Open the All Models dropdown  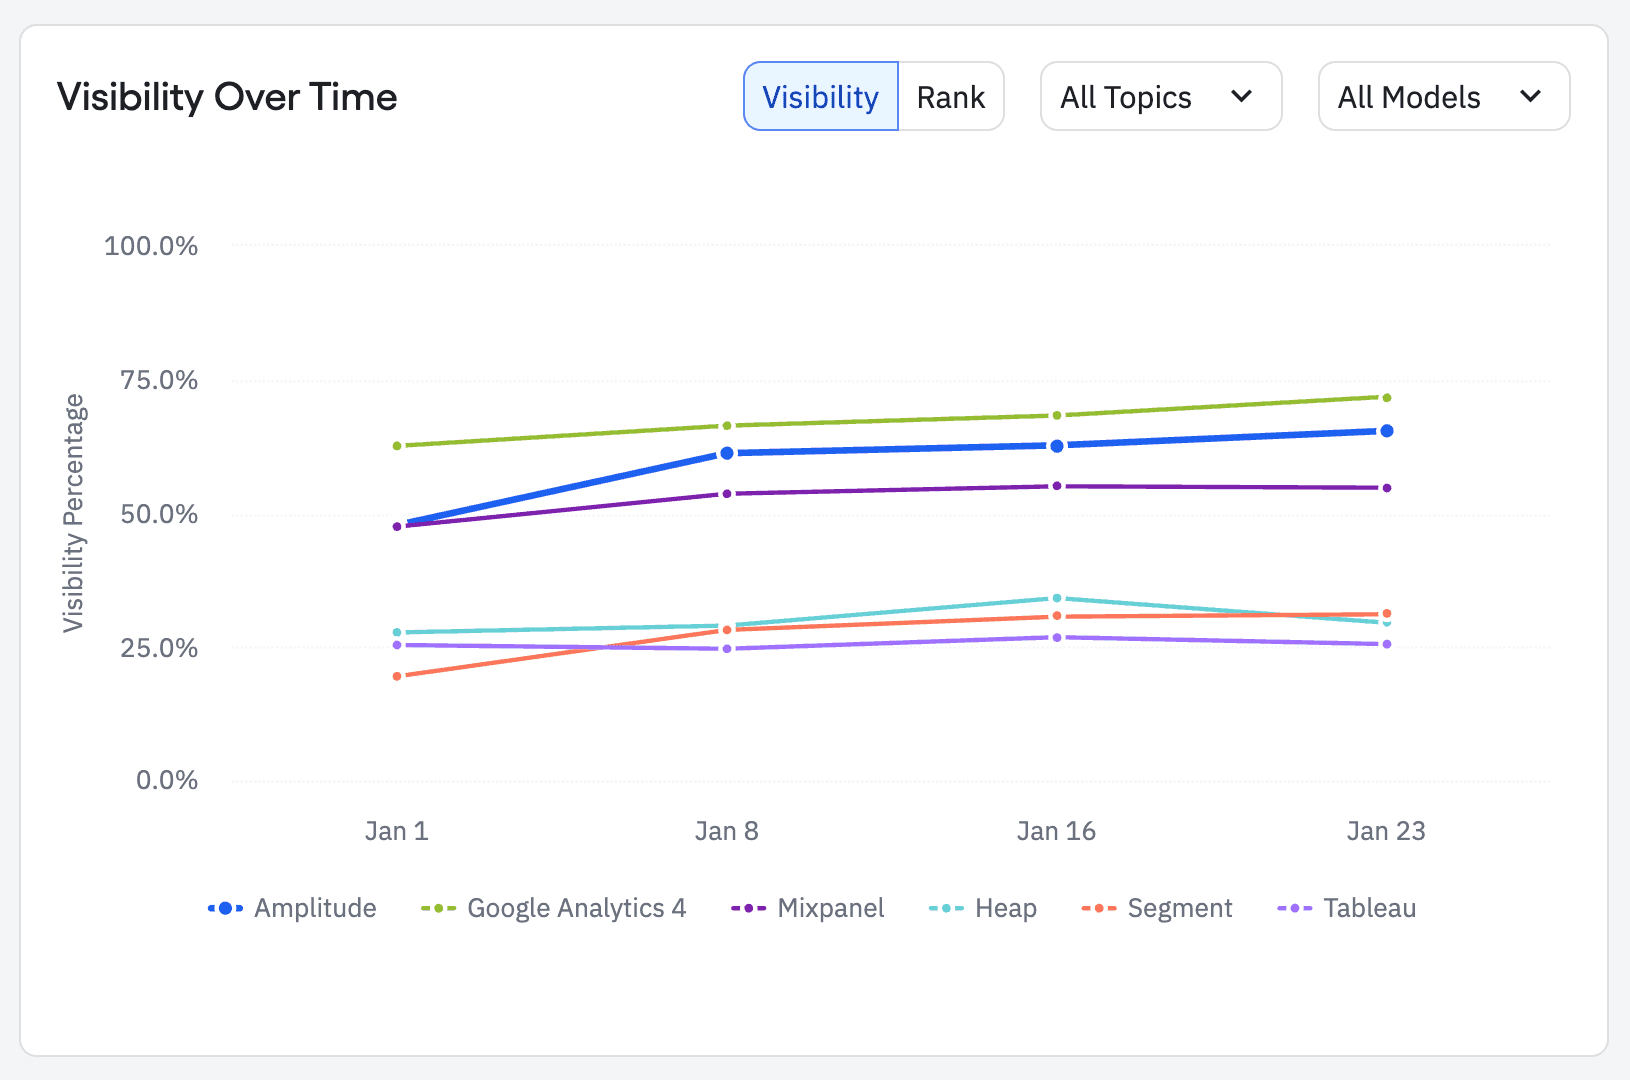(x=1443, y=96)
